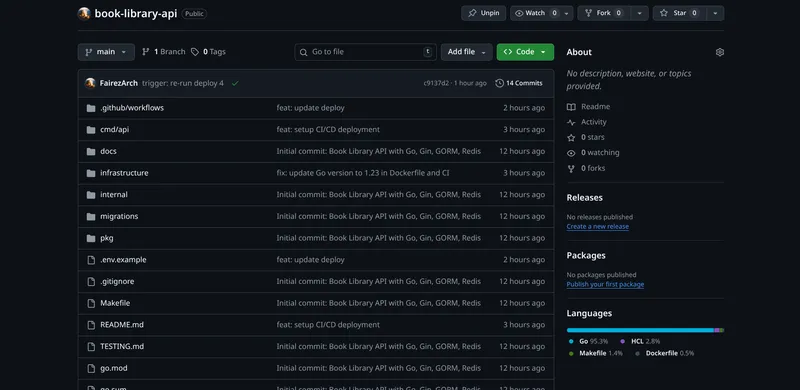This screenshot has height=390, width=800.
Task: Fork the repository with Fork button
Action: [604, 13]
